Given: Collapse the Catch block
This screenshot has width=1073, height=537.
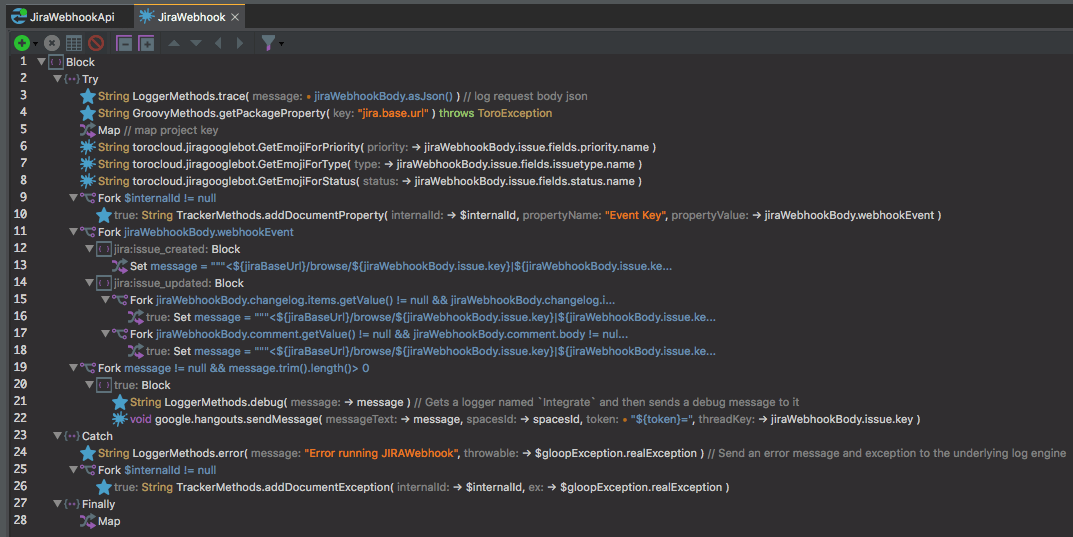Looking at the screenshot, I should 57,436.
